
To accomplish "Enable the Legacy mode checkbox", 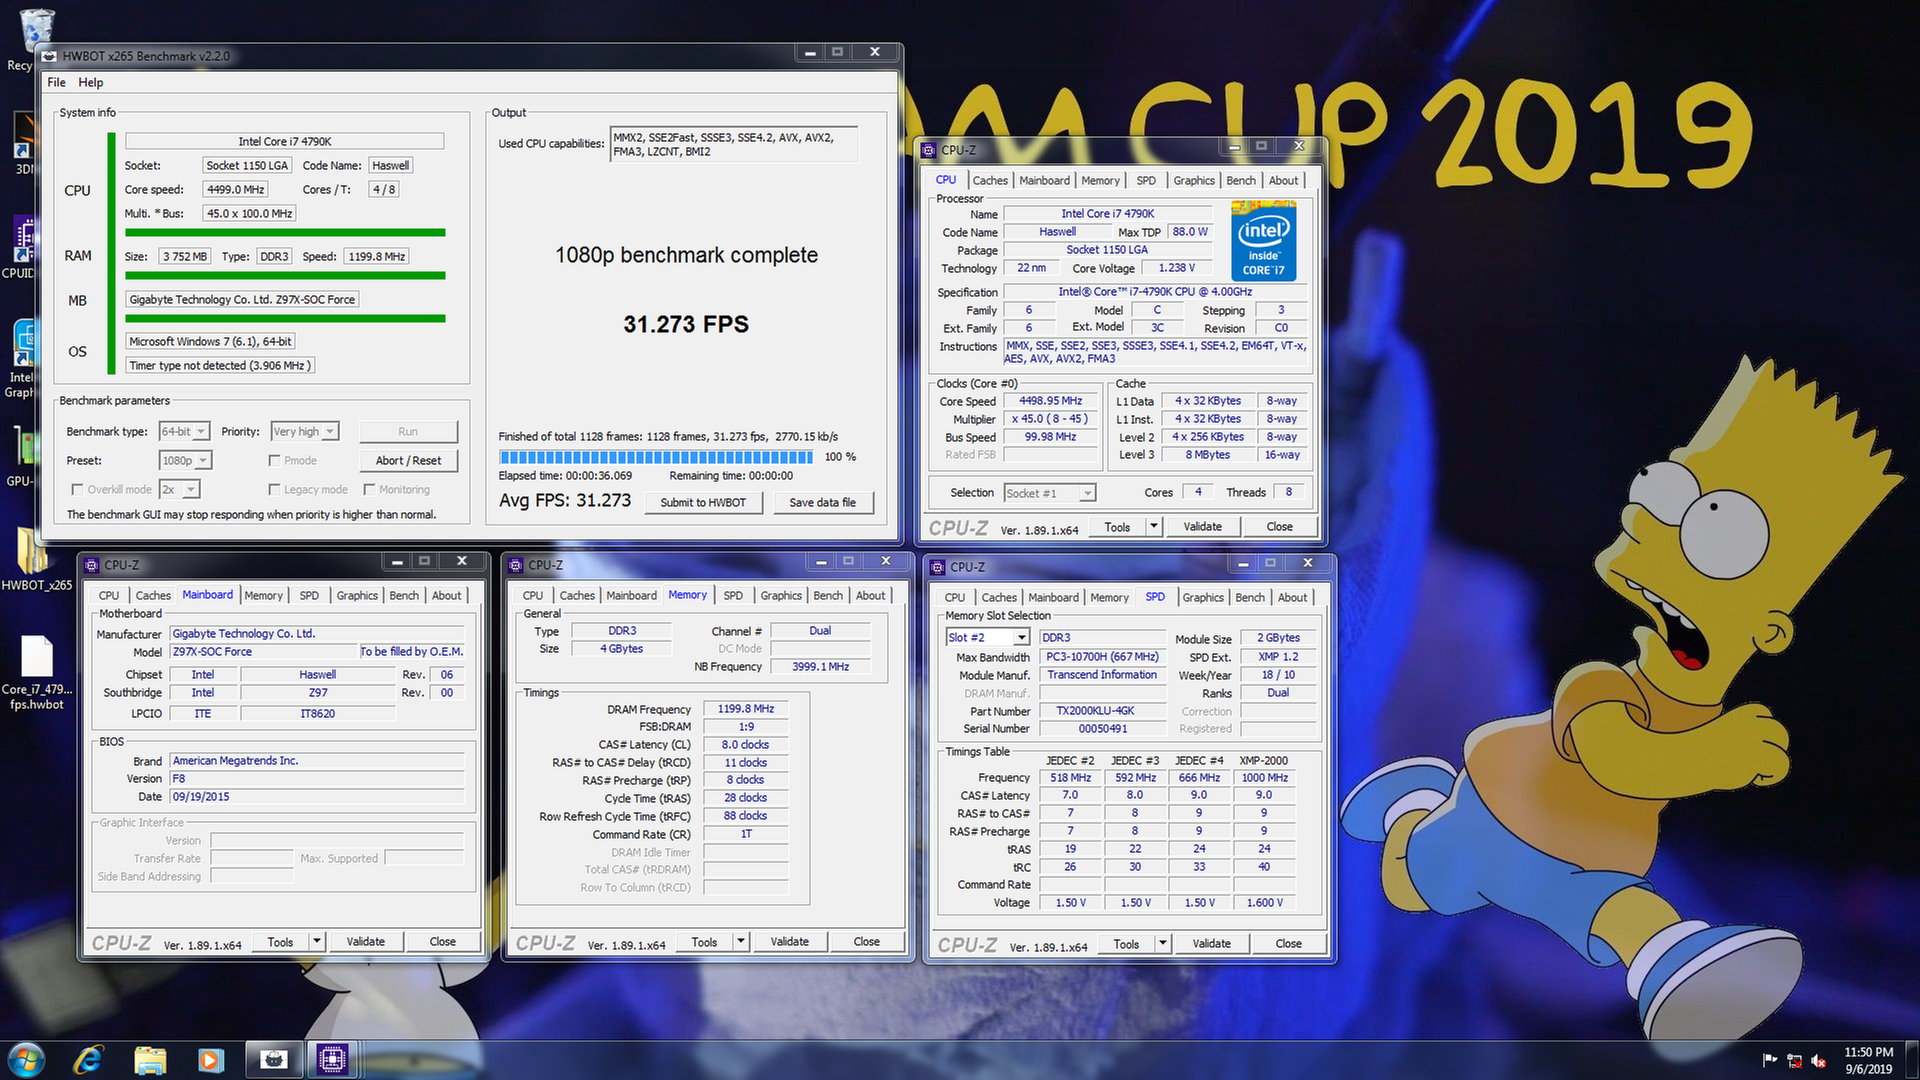I will click(274, 489).
